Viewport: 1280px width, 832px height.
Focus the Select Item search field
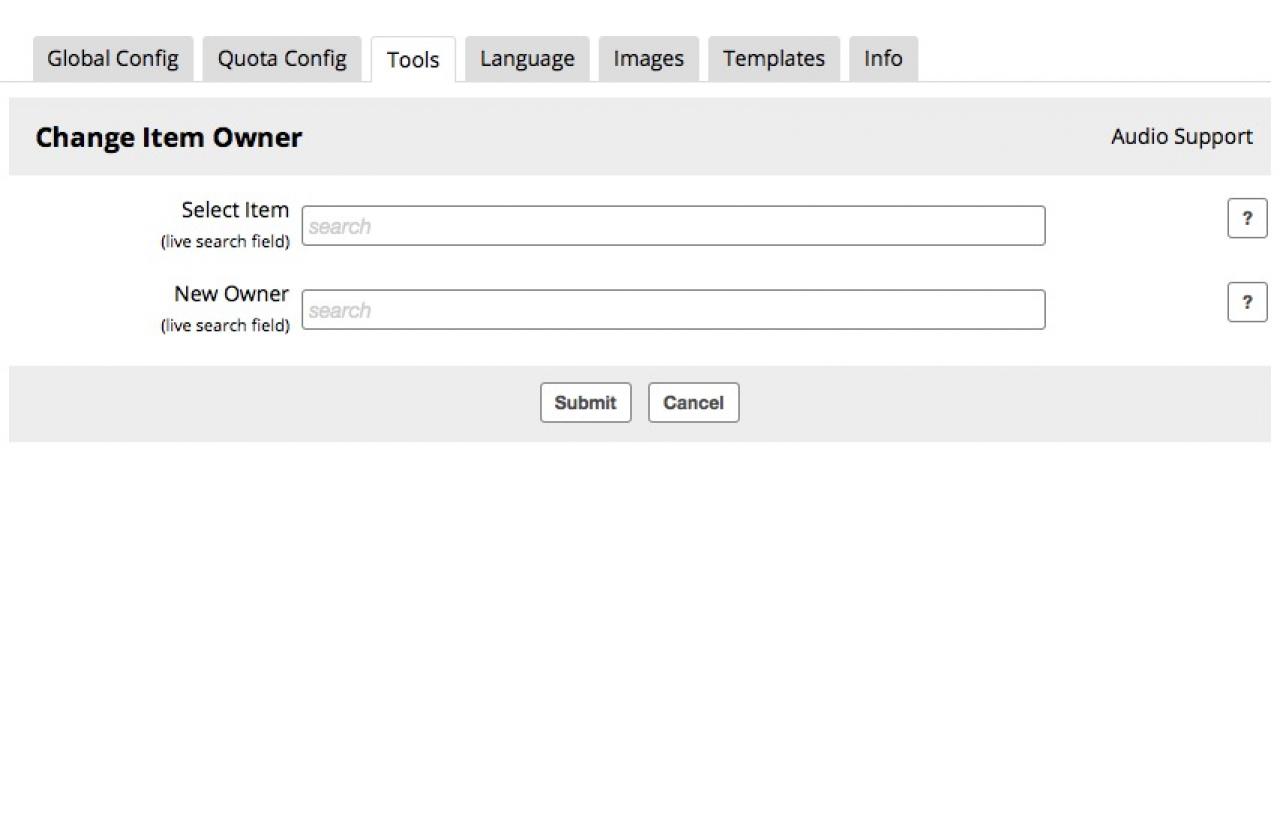click(x=673, y=226)
